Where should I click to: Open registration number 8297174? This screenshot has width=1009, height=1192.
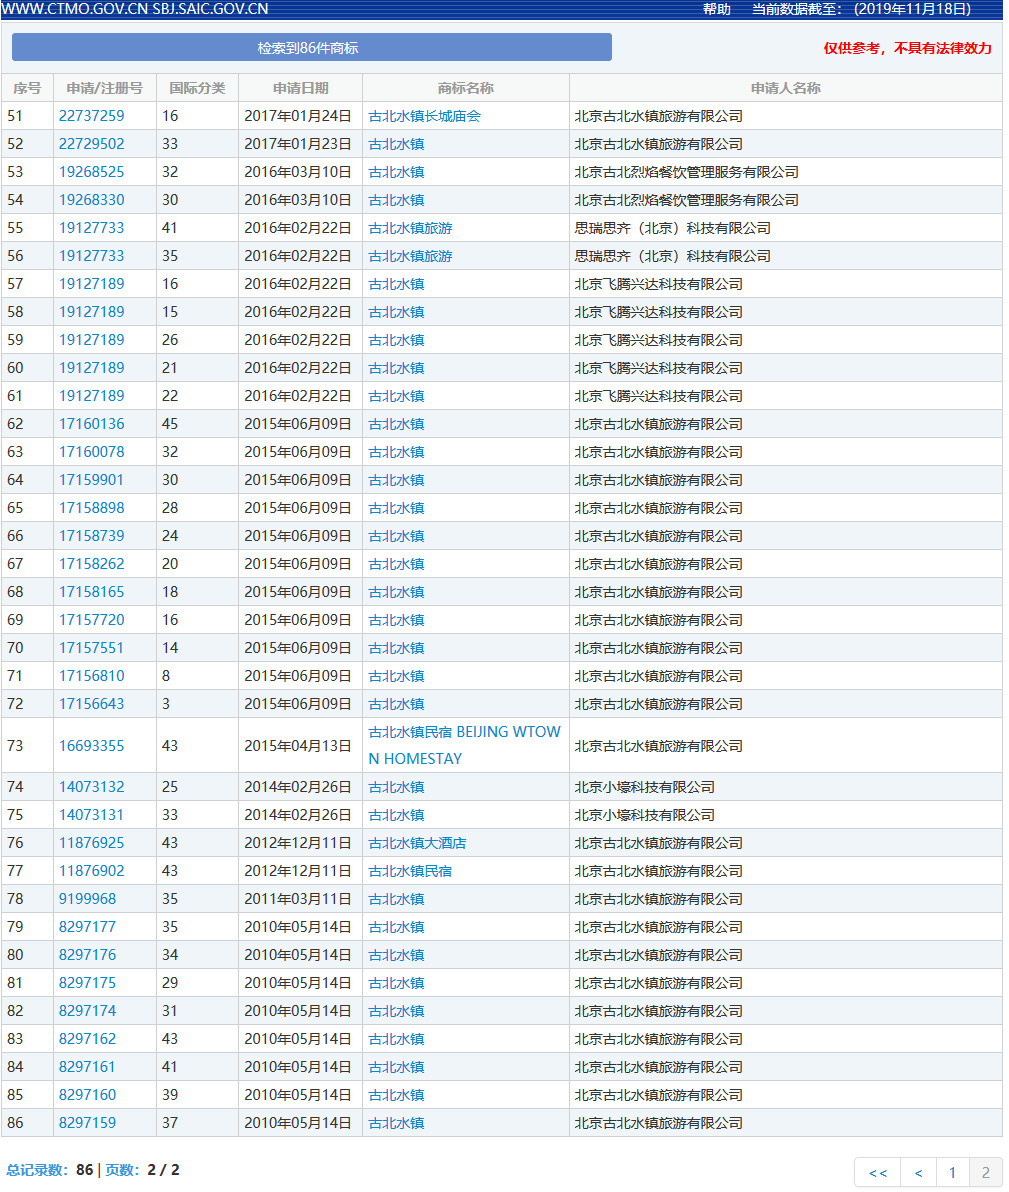click(x=87, y=1011)
